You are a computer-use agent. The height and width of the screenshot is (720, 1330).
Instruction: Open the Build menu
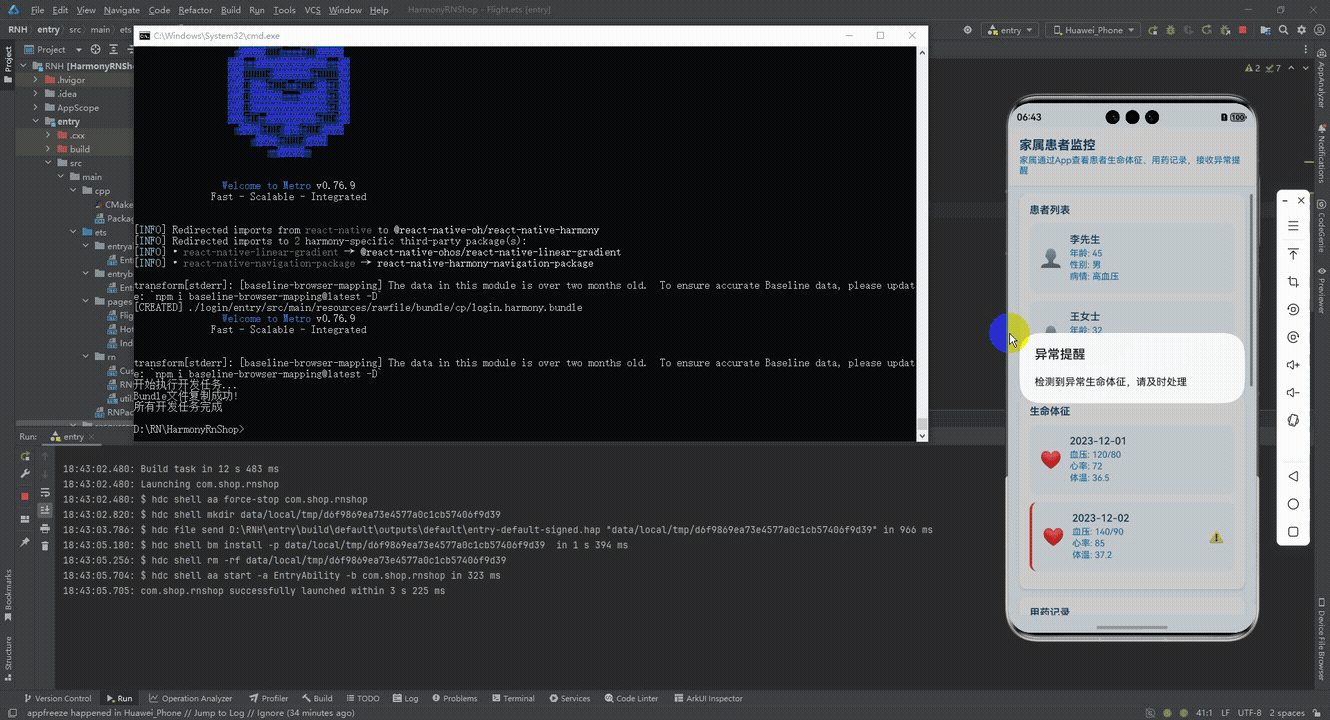pos(231,10)
